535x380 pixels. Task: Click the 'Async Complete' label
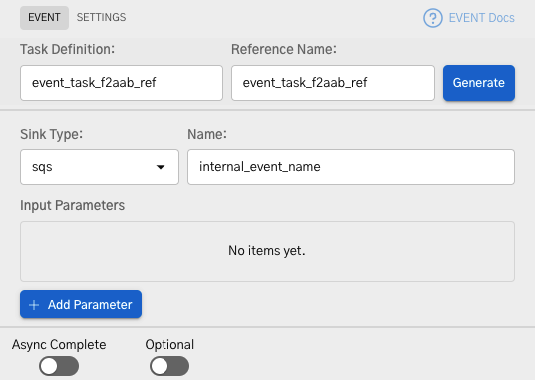(59, 345)
